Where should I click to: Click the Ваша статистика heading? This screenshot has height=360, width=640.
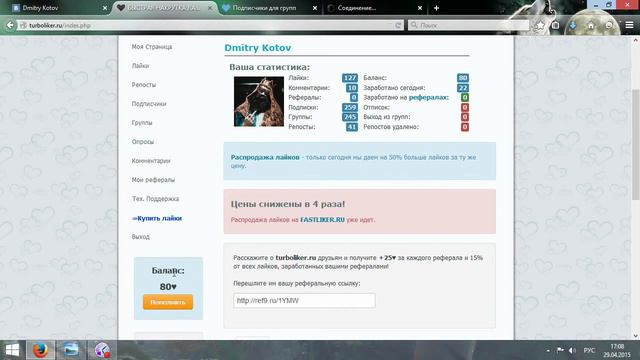[x=269, y=67]
